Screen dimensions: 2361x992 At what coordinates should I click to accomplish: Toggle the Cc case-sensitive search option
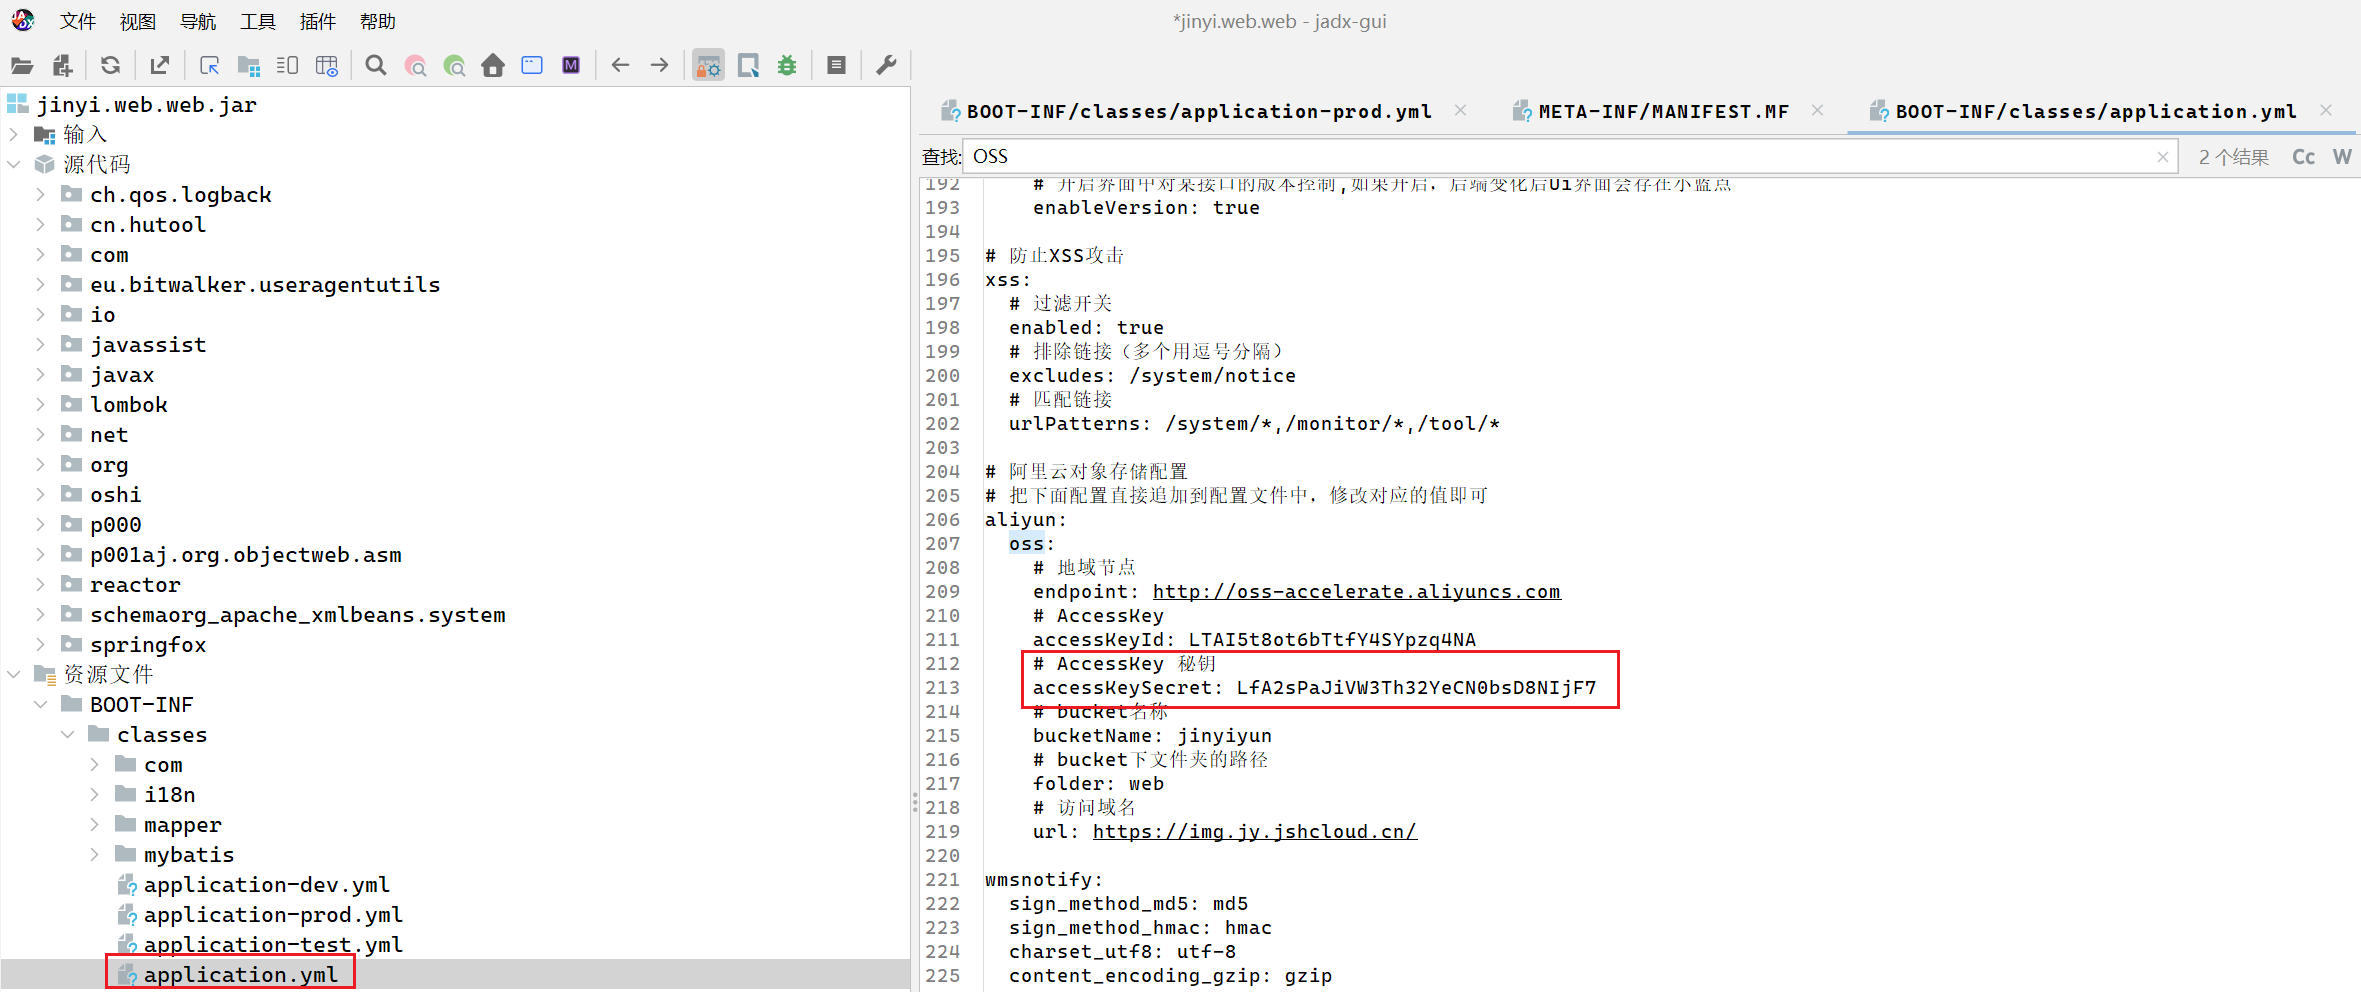[x=2303, y=157]
